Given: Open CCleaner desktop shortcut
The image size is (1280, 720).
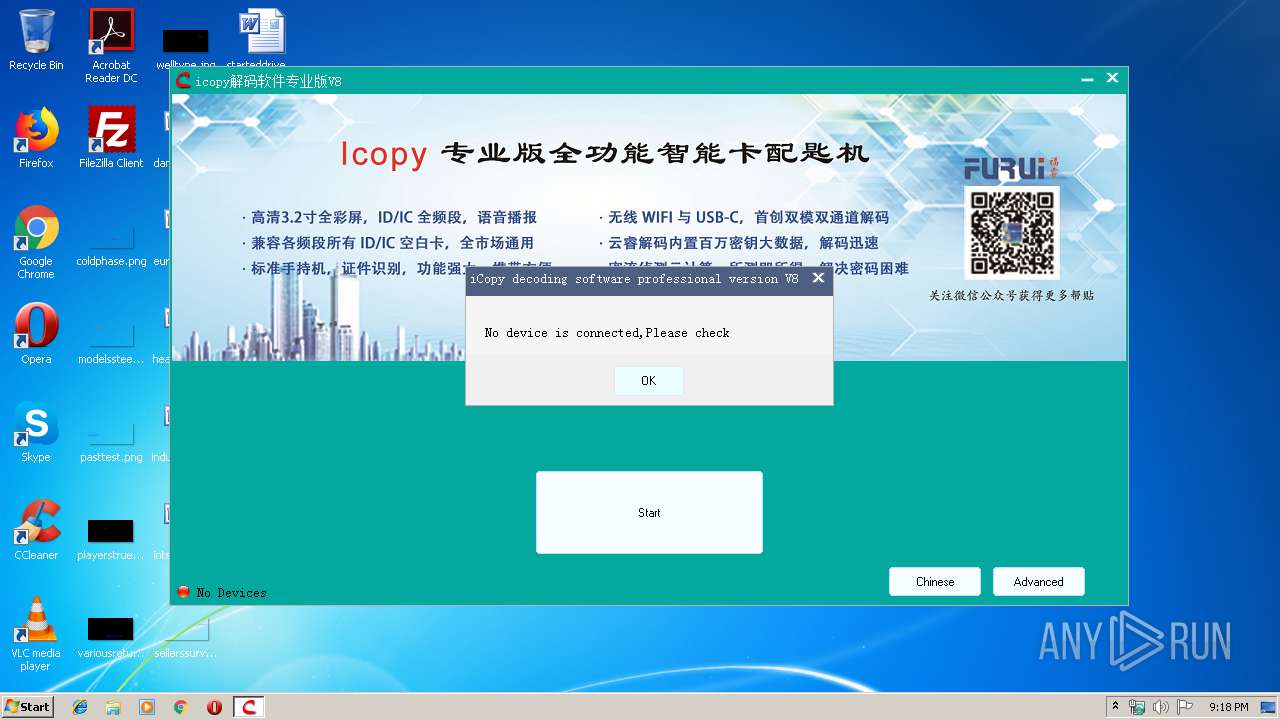Looking at the screenshot, I should pos(36,530).
